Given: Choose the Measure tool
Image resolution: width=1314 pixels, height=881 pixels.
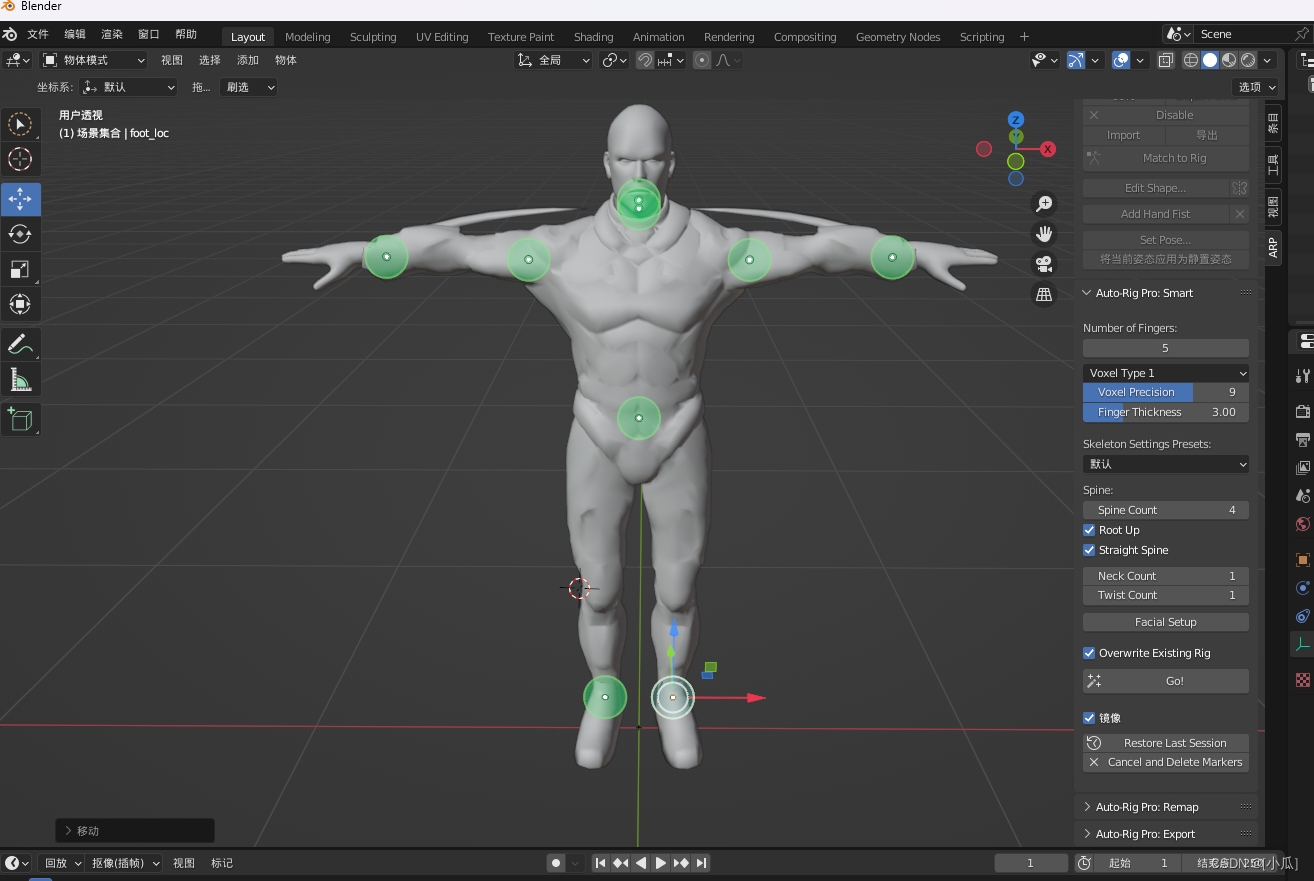Looking at the screenshot, I should (20, 379).
